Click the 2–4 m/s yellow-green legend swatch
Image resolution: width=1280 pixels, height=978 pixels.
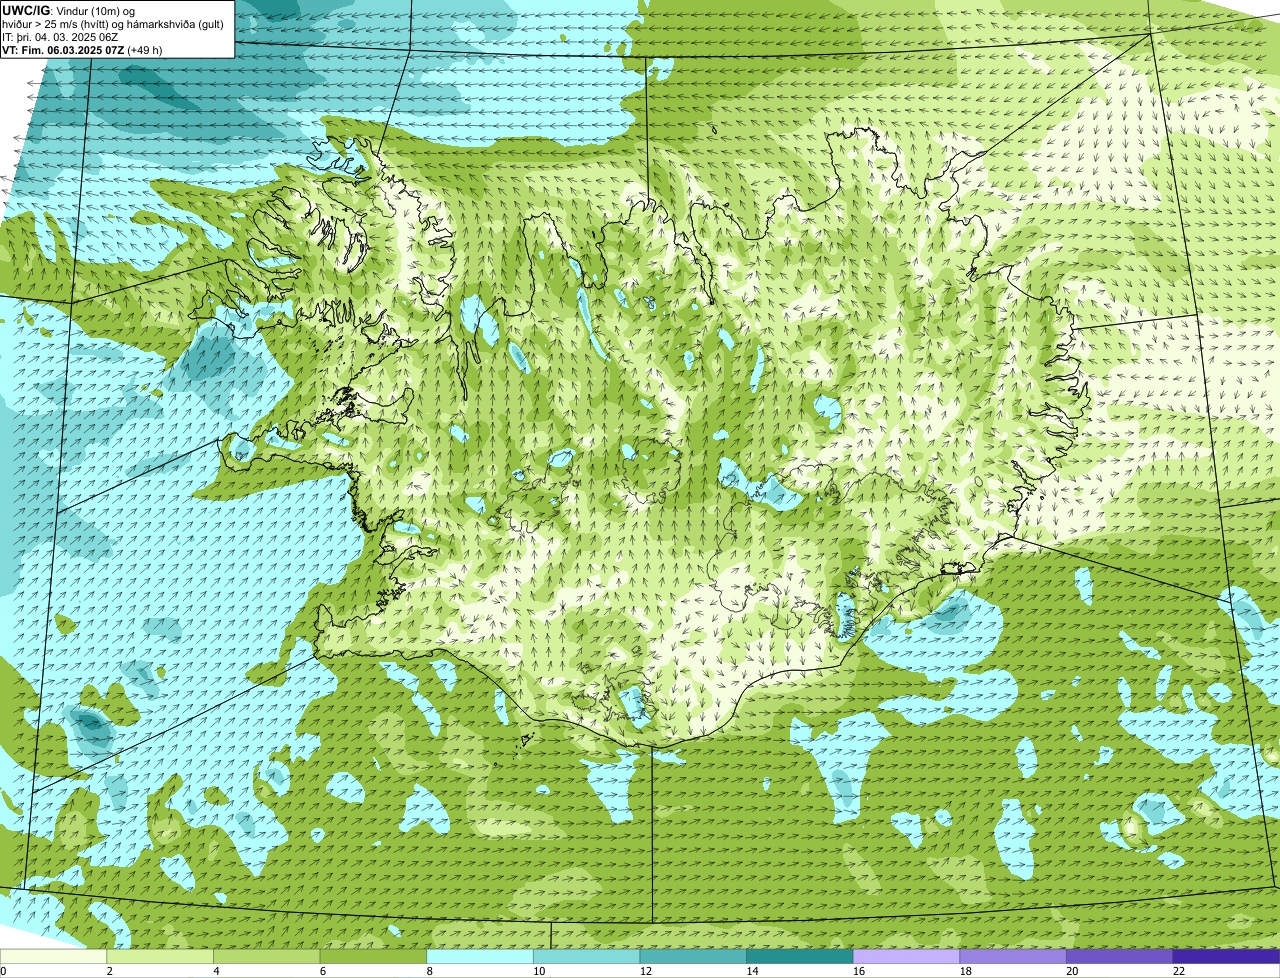[x=160, y=956]
